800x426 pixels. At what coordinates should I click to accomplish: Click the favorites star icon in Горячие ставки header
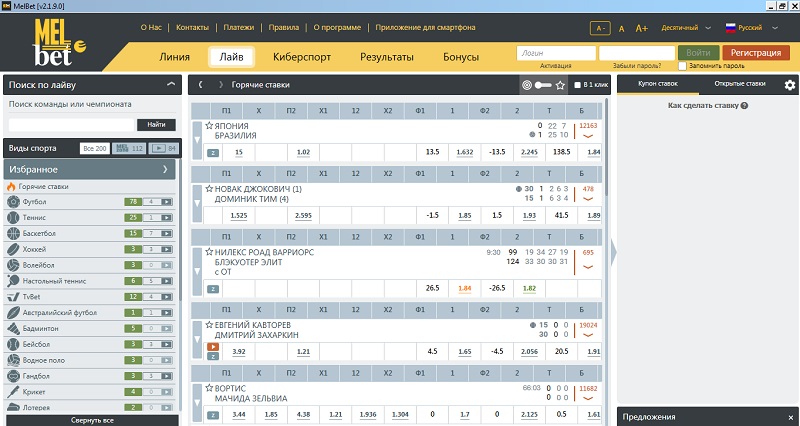coord(560,86)
